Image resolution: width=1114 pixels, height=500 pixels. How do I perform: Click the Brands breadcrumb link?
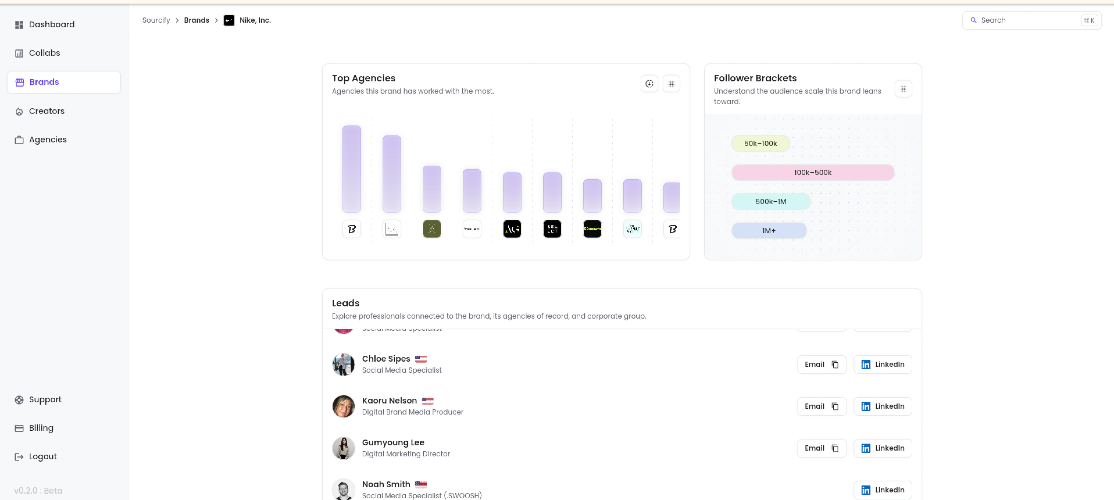pyautogui.click(x=197, y=21)
